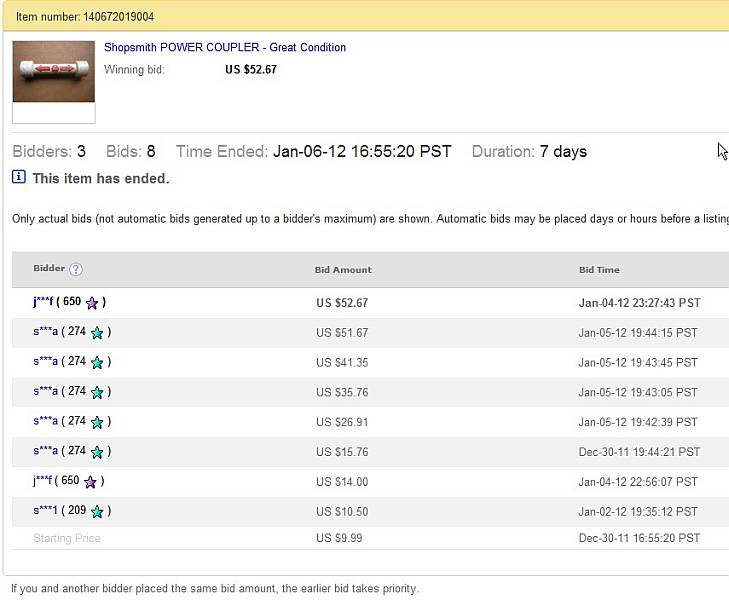Click teal star beside s***1 bidder
The width and height of the screenshot is (729, 600).
(97, 512)
